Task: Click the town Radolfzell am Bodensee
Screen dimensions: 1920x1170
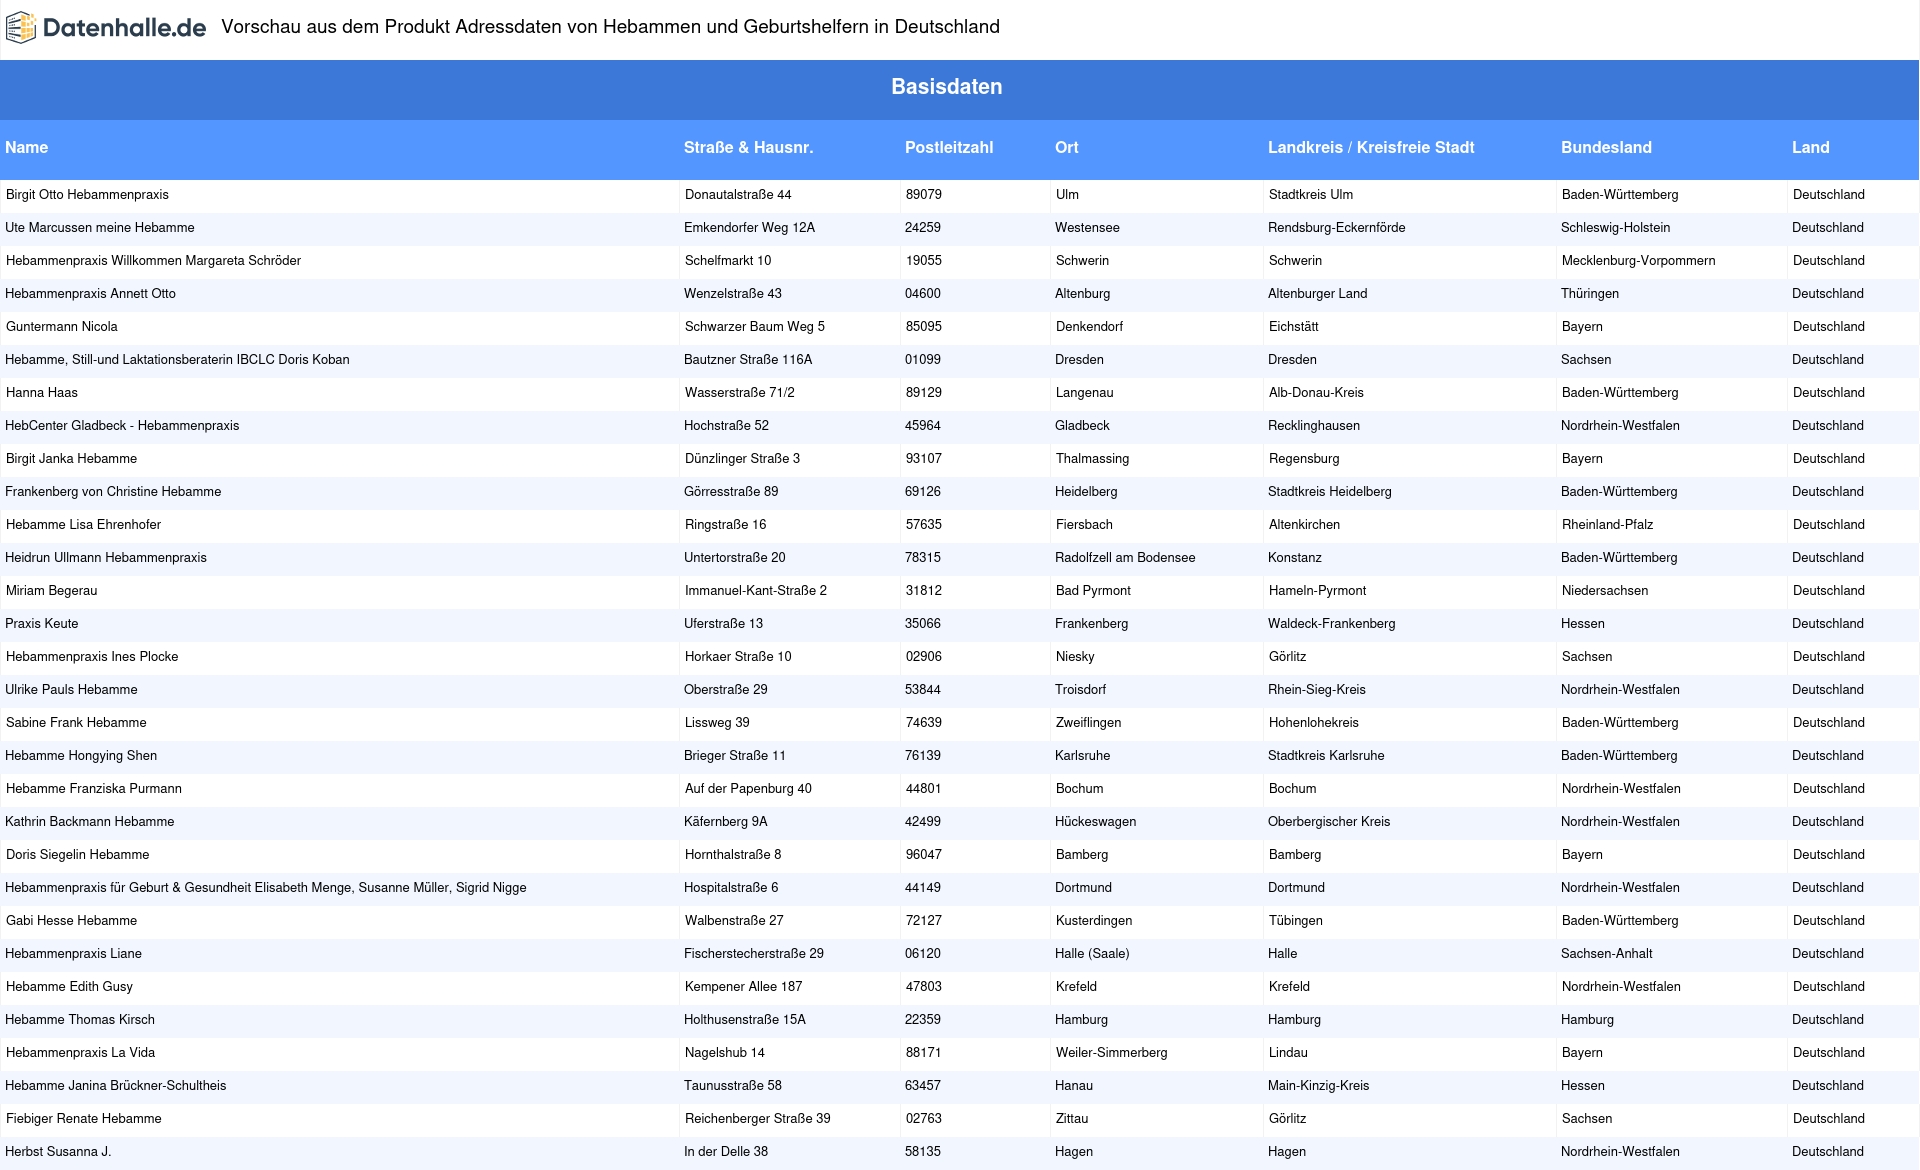Action: coord(1125,558)
